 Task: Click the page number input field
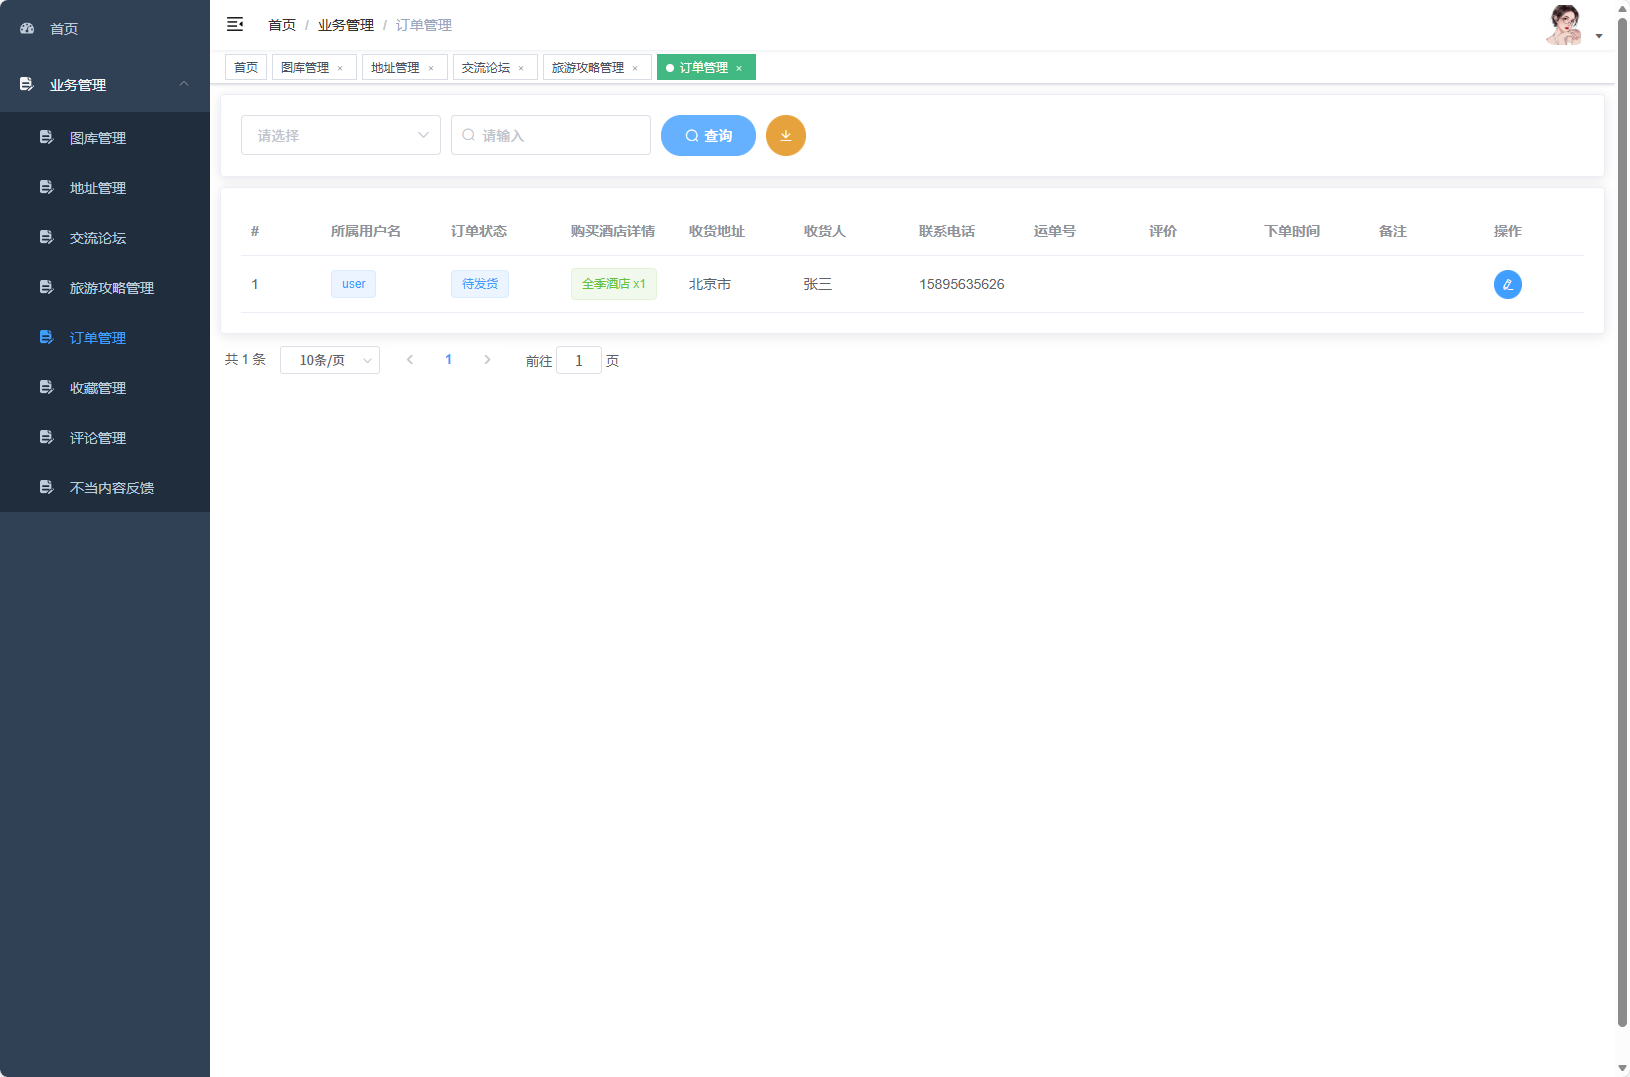coord(579,360)
